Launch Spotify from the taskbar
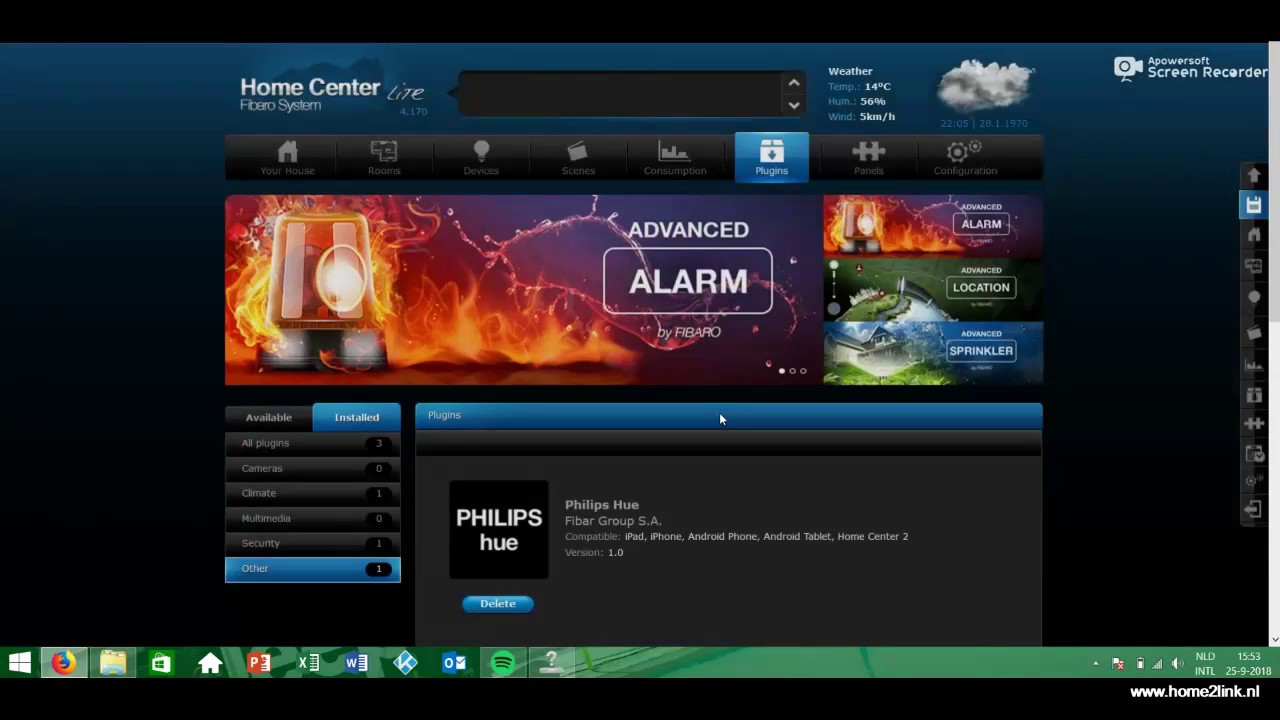Viewport: 1280px width, 720px height. pos(503,662)
